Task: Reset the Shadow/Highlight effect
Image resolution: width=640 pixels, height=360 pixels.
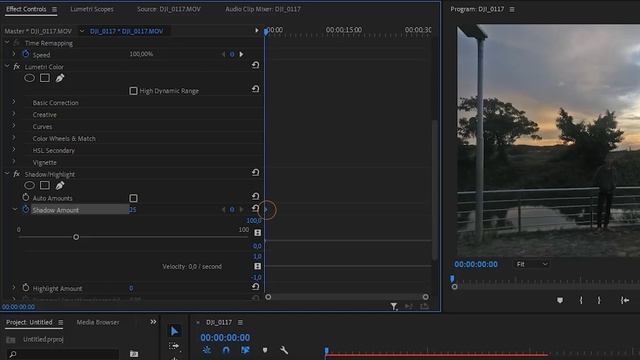Action: click(x=256, y=173)
